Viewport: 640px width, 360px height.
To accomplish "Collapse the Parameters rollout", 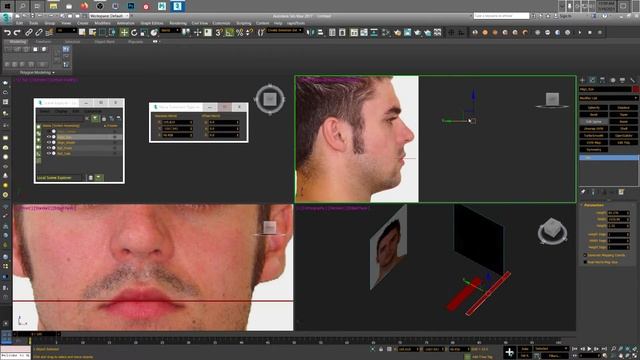I will (593, 205).
